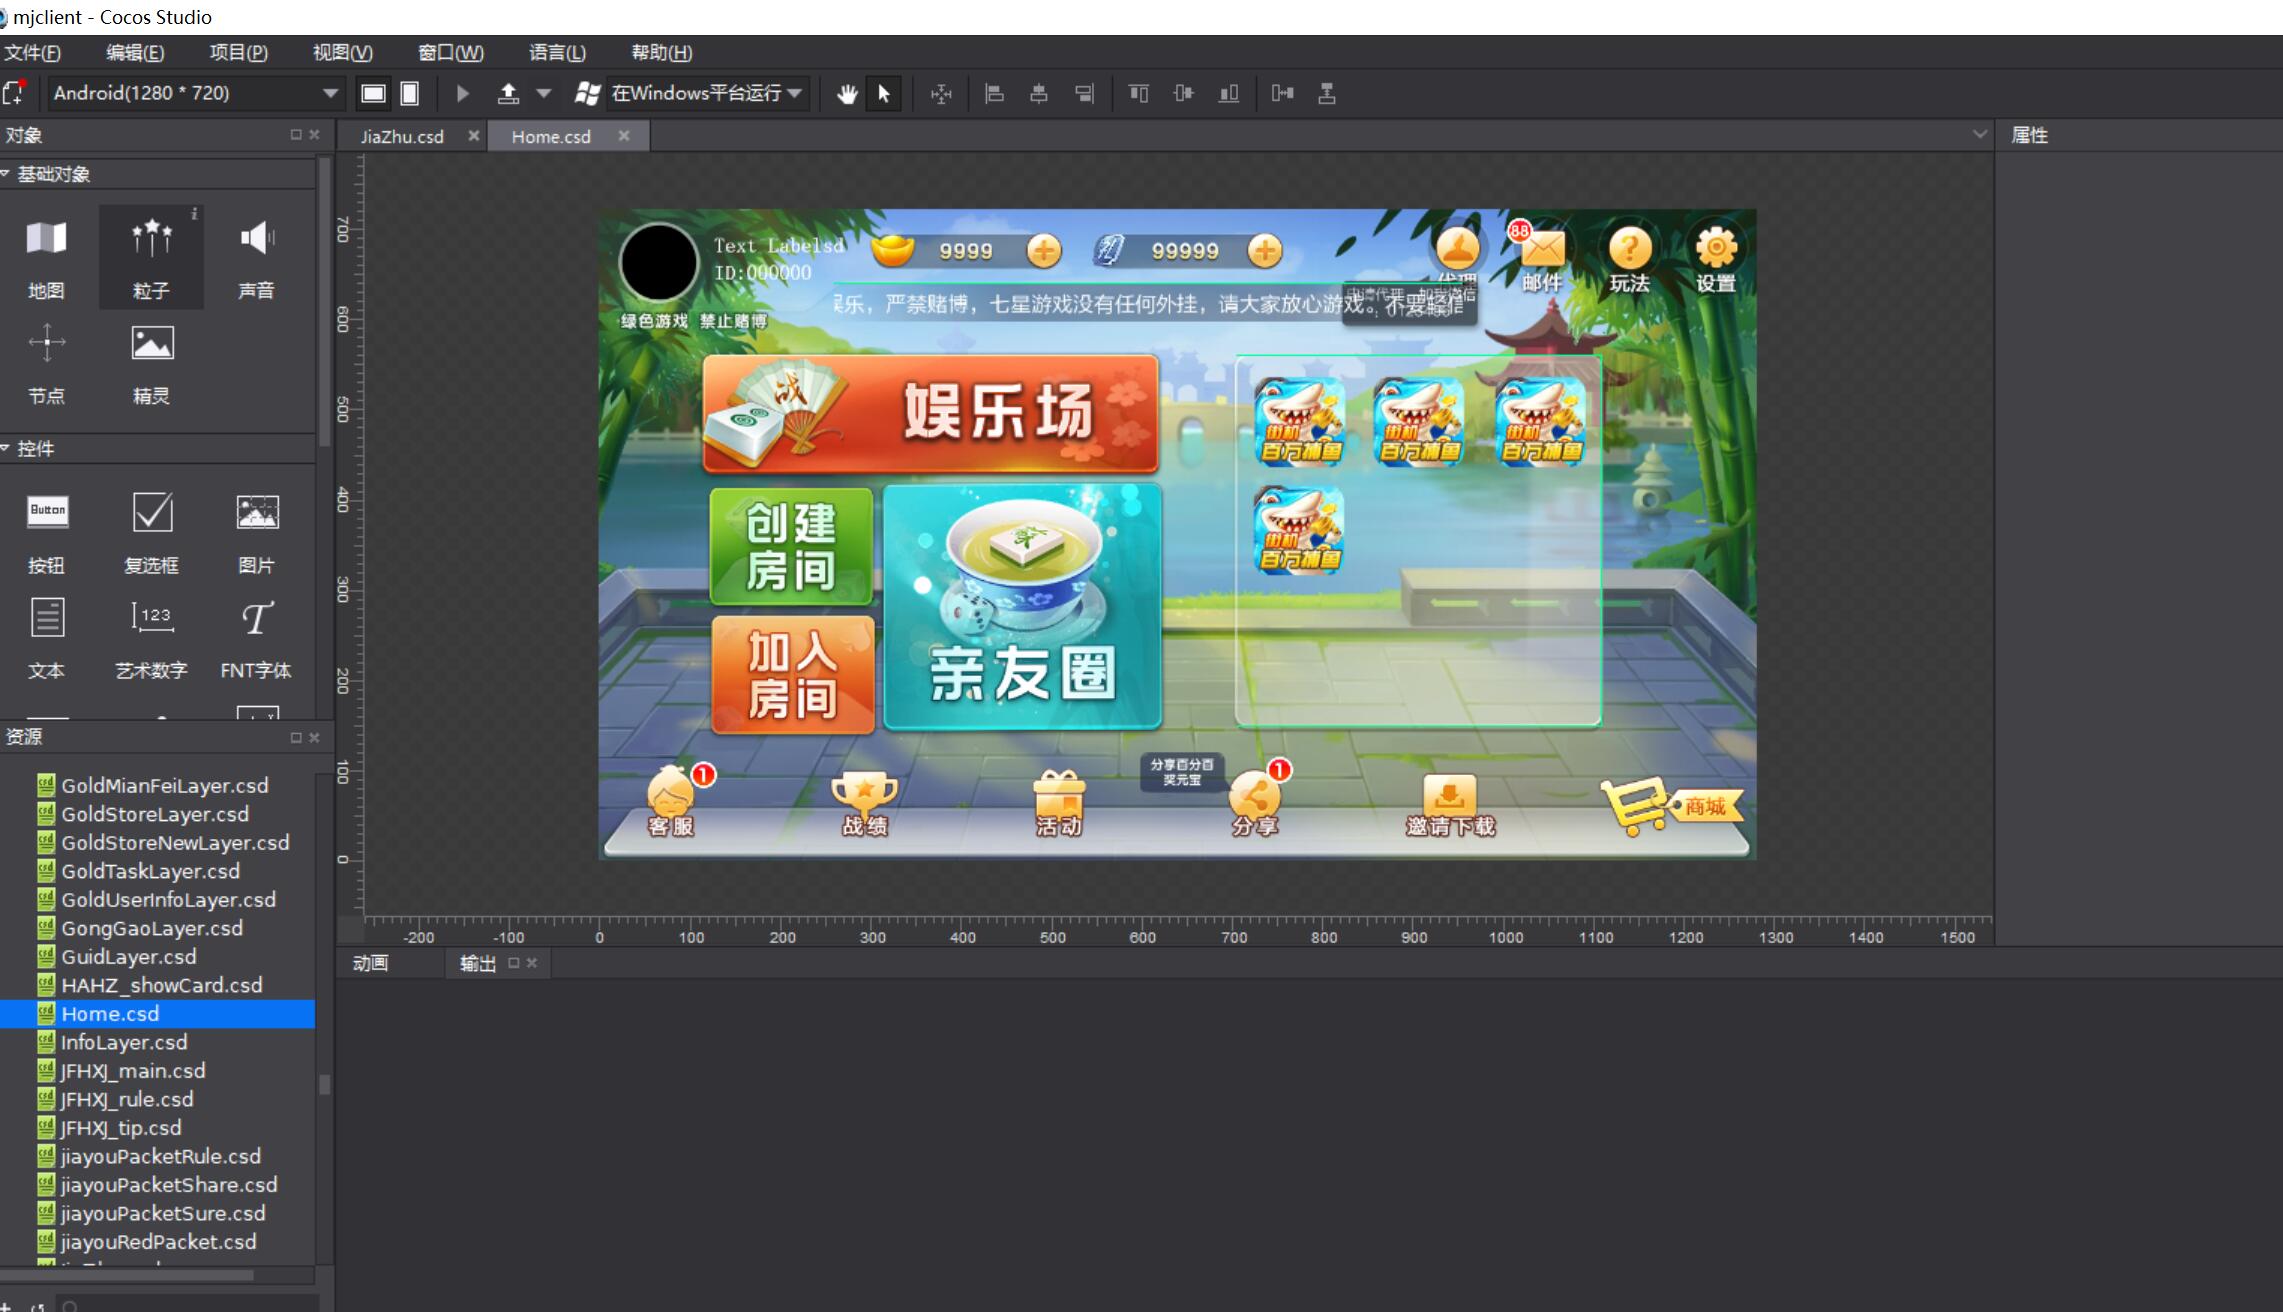Switch to the 输出 tab
Image resolution: width=2283 pixels, height=1312 pixels.
coord(477,963)
